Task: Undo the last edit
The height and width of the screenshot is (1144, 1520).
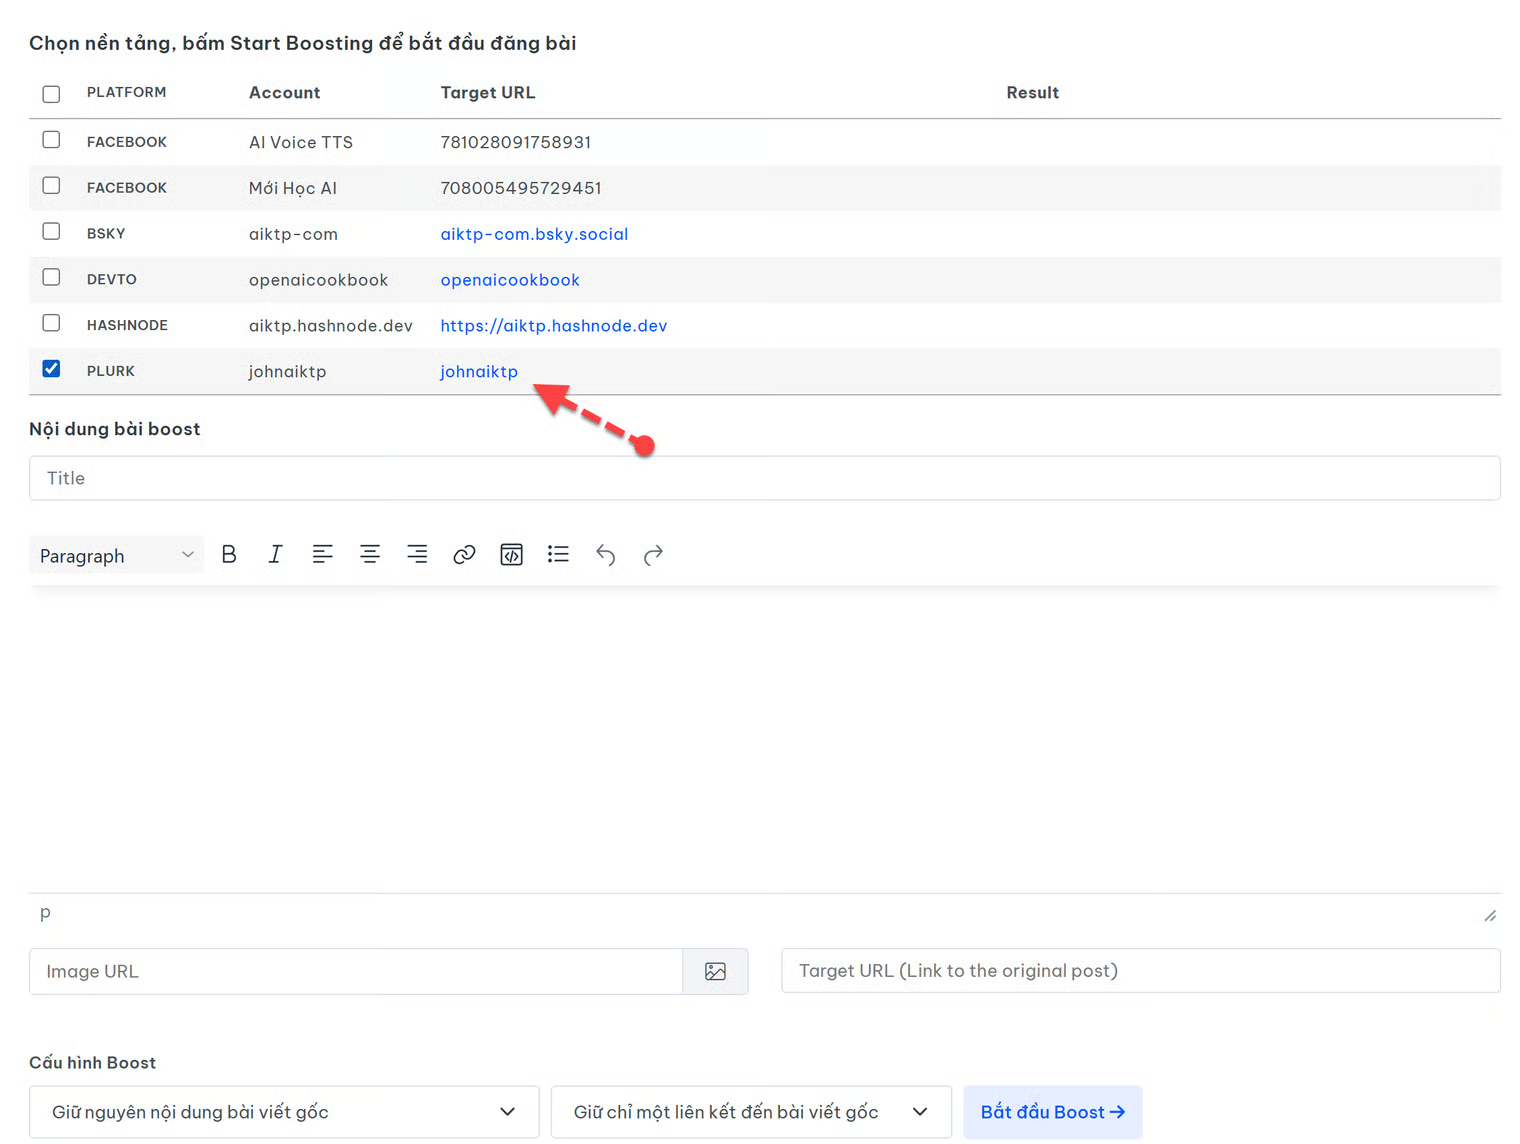Action: pos(606,554)
